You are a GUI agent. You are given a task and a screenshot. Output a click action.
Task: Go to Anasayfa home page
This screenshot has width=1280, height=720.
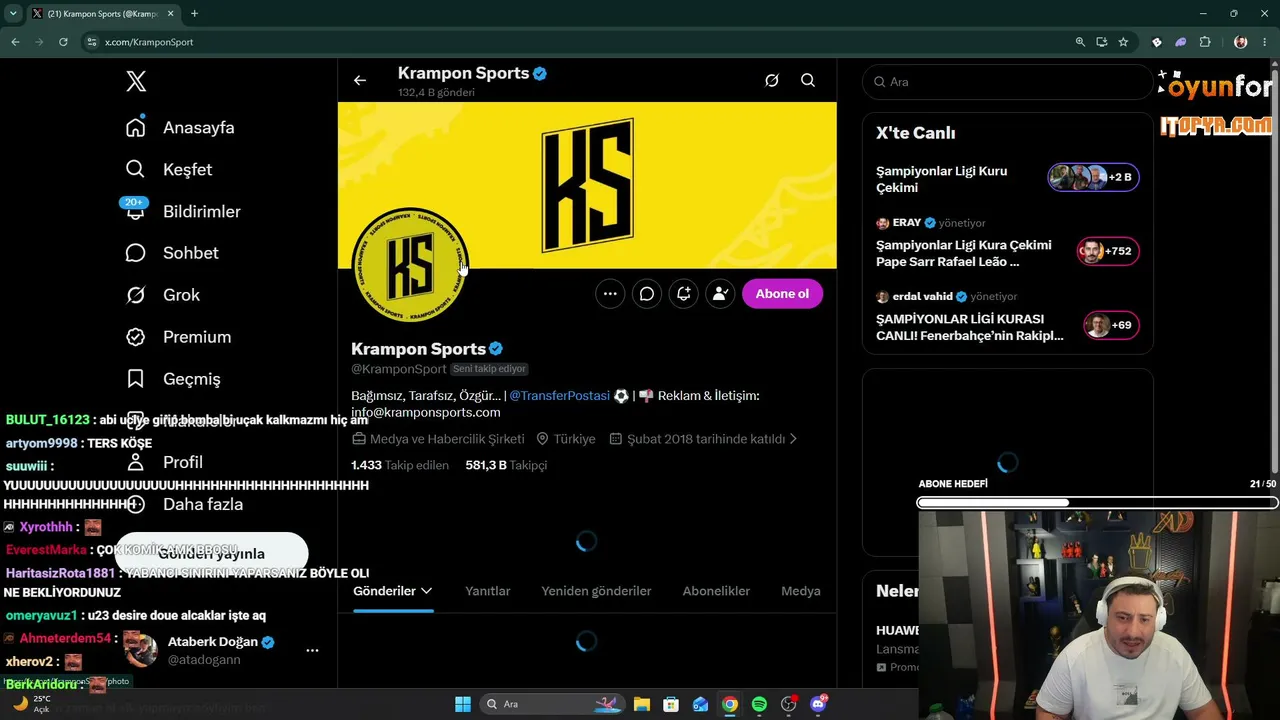click(x=180, y=127)
